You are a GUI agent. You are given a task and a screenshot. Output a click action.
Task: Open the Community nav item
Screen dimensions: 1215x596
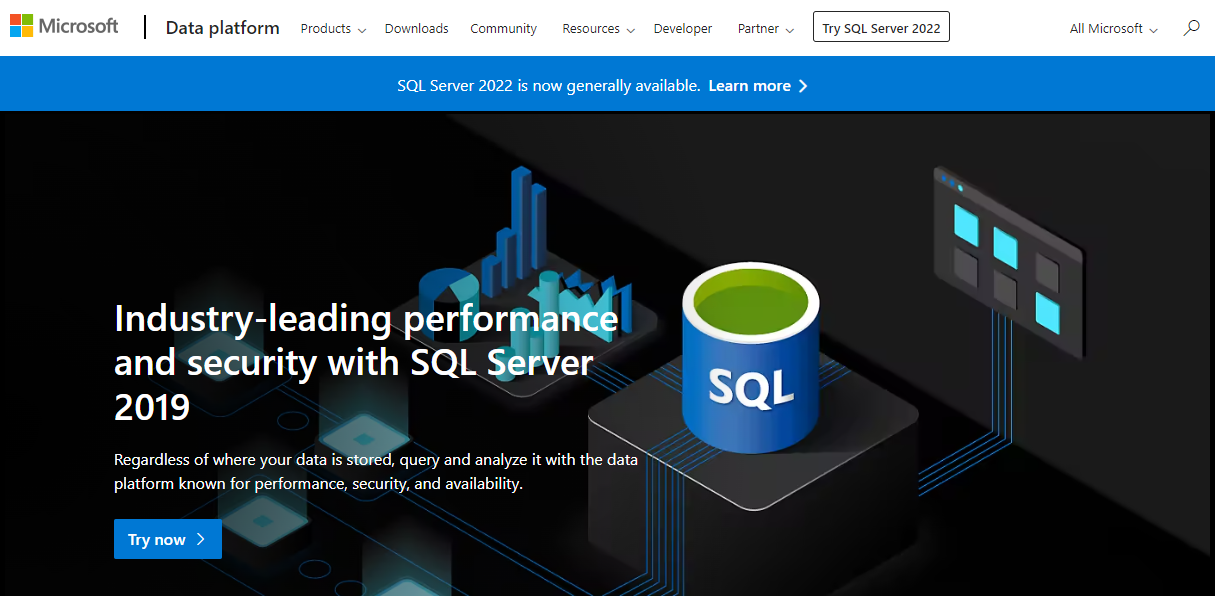[503, 29]
